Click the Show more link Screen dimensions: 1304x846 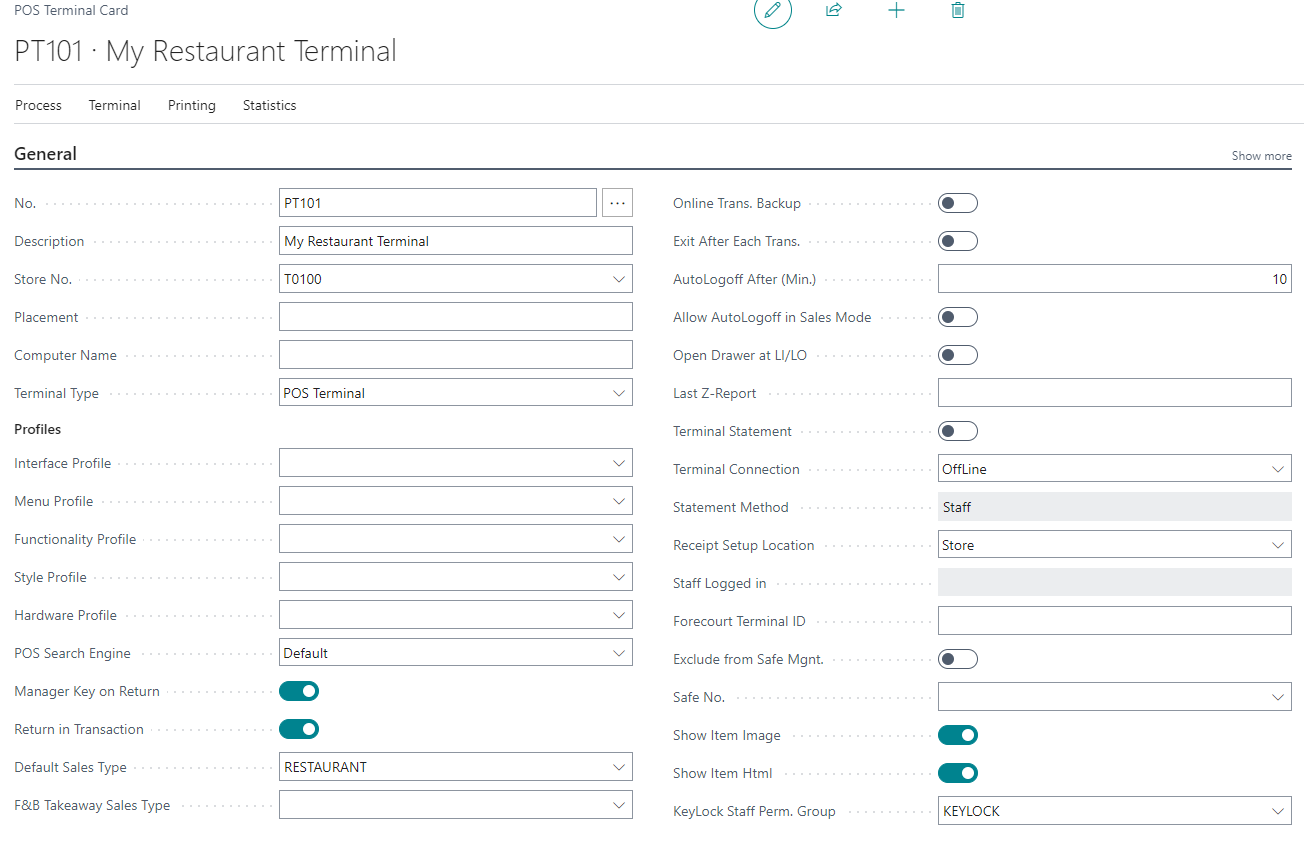1261,156
